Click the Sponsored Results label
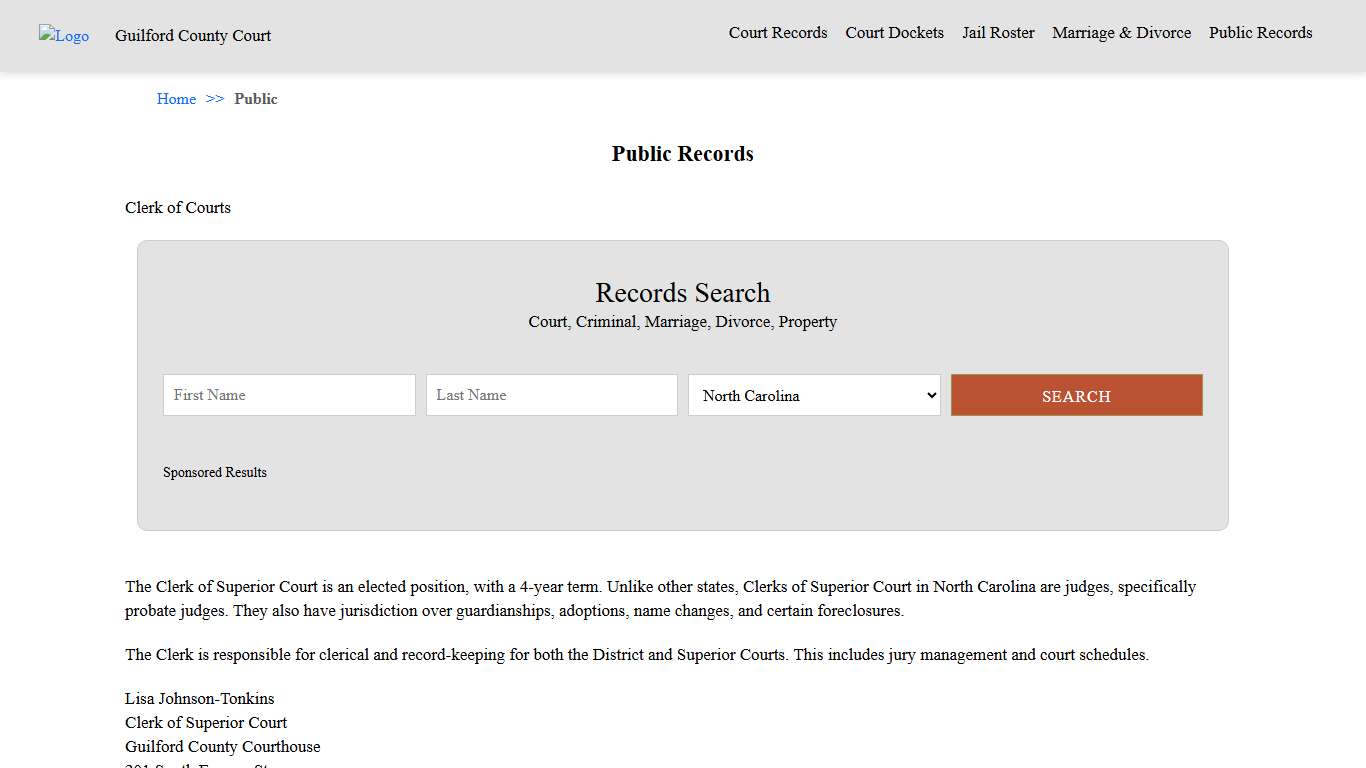The width and height of the screenshot is (1366, 768). pos(214,472)
